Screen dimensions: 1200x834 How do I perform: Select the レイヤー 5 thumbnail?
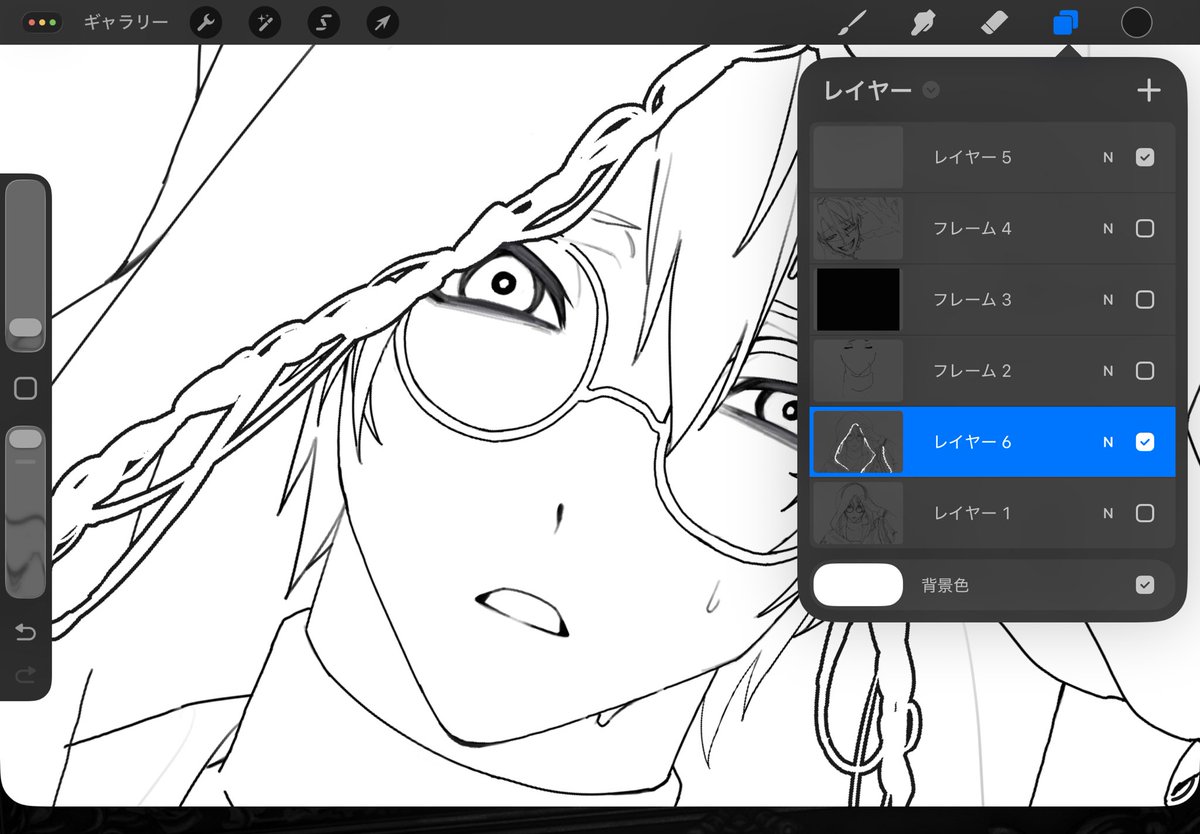859,157
